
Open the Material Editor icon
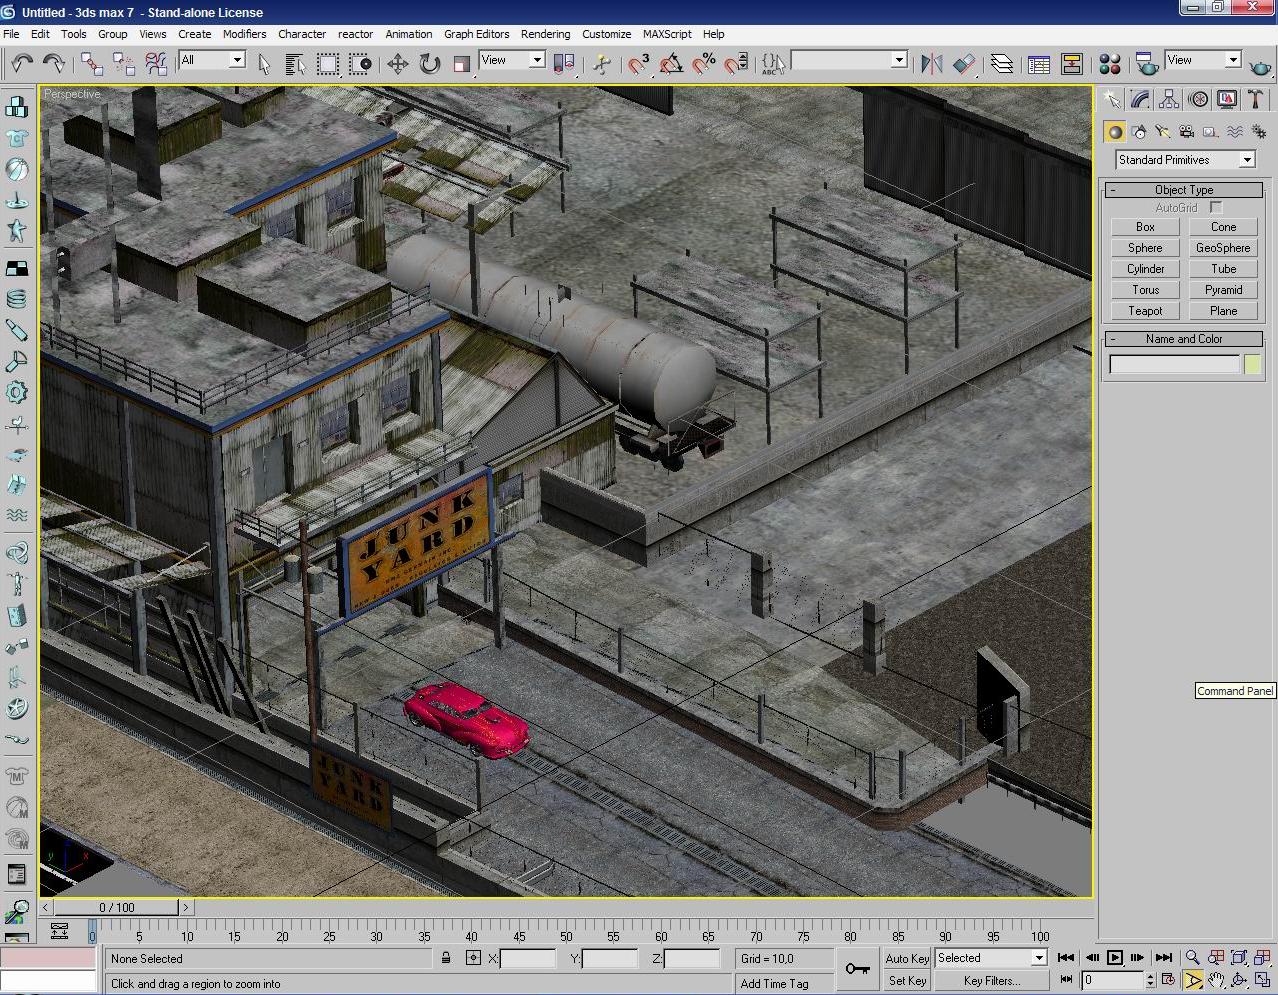point(1109,64)
